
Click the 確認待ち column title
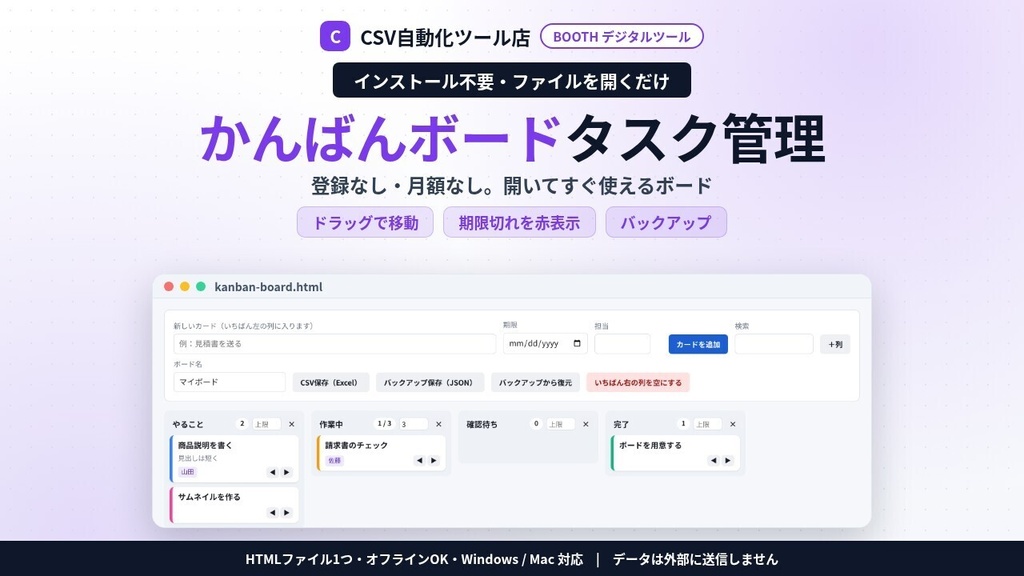coord(482,424)
